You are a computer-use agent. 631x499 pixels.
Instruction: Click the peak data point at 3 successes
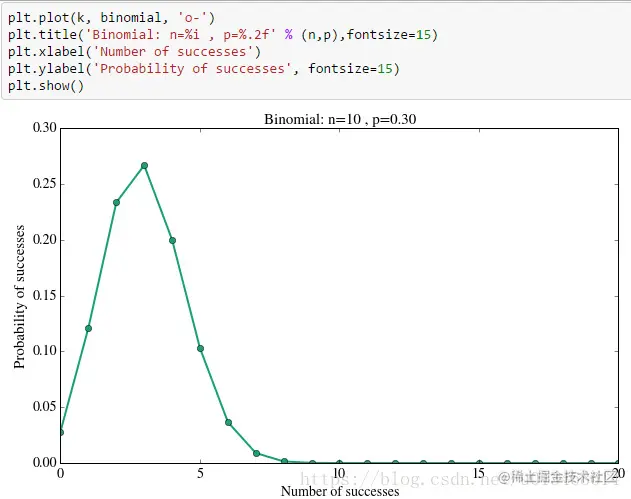click(144, 166)
